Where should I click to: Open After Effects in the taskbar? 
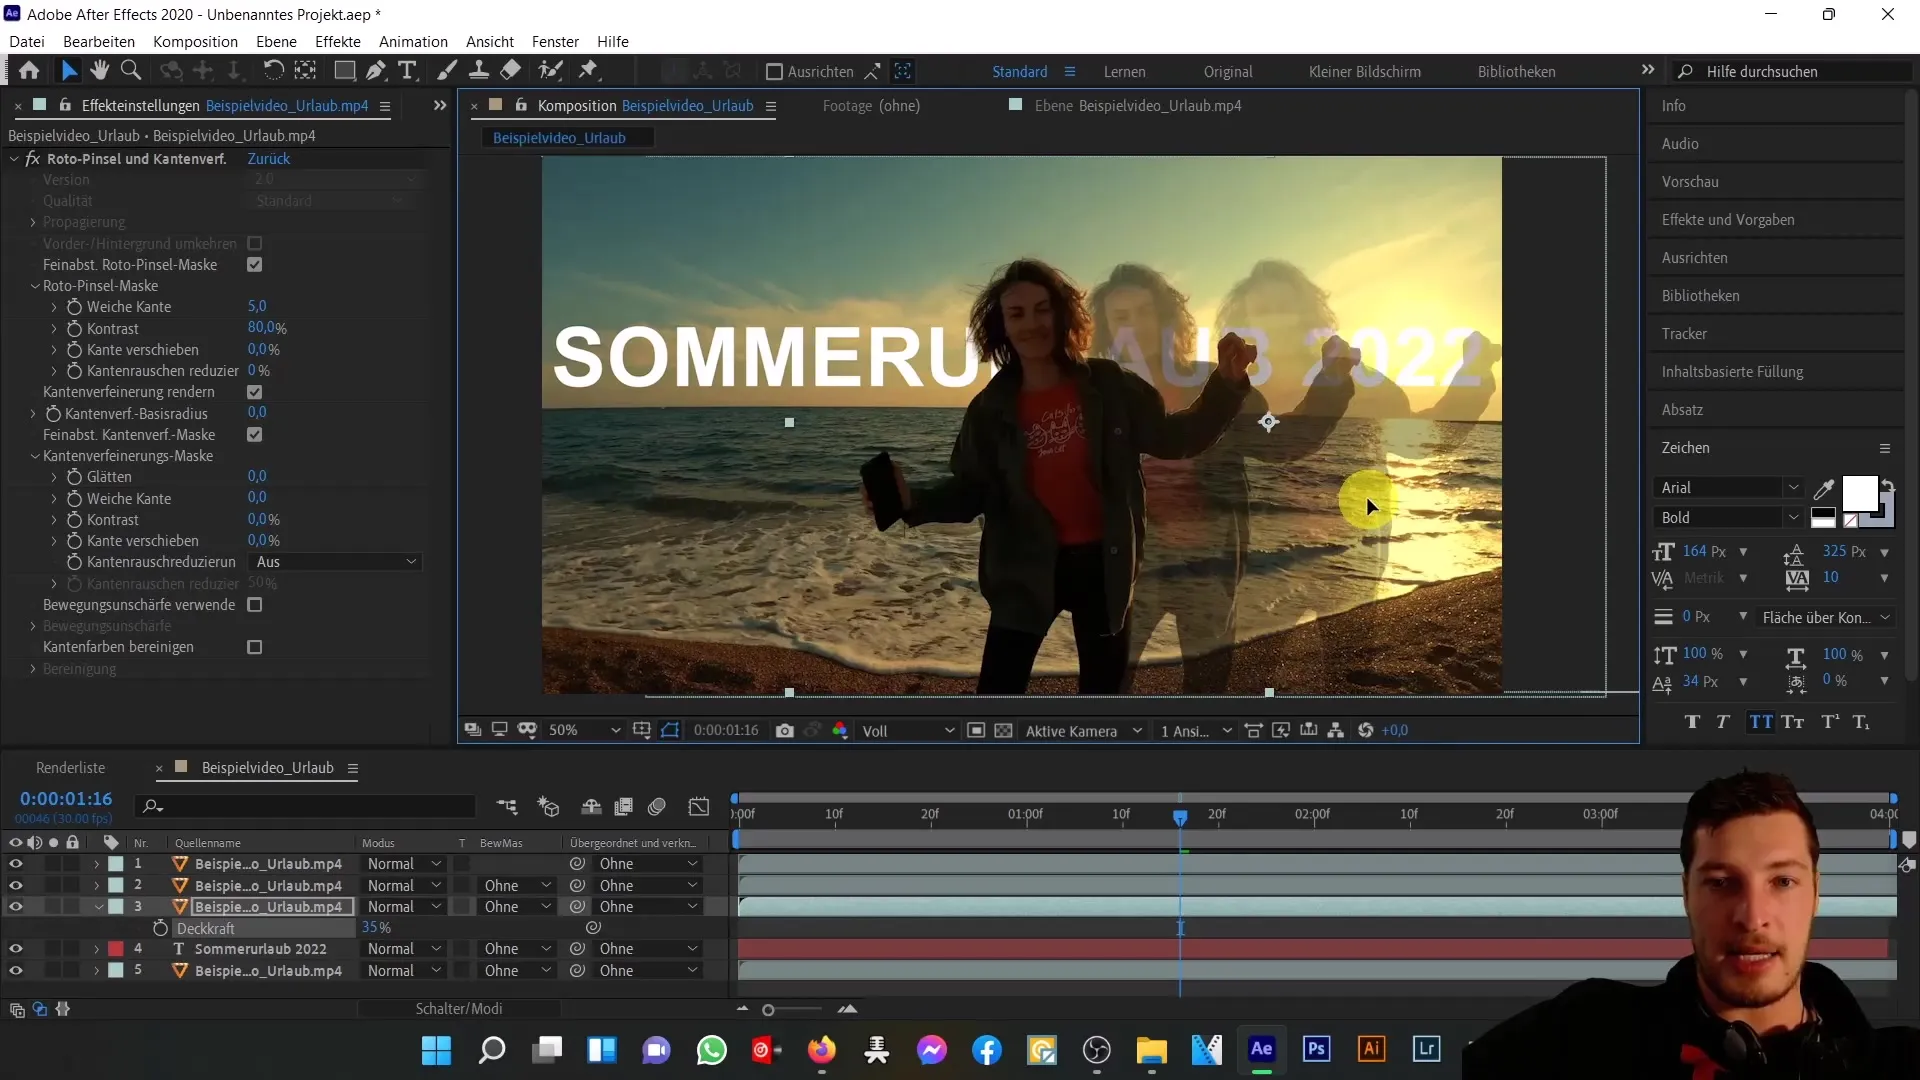tap(1262, 1049)
